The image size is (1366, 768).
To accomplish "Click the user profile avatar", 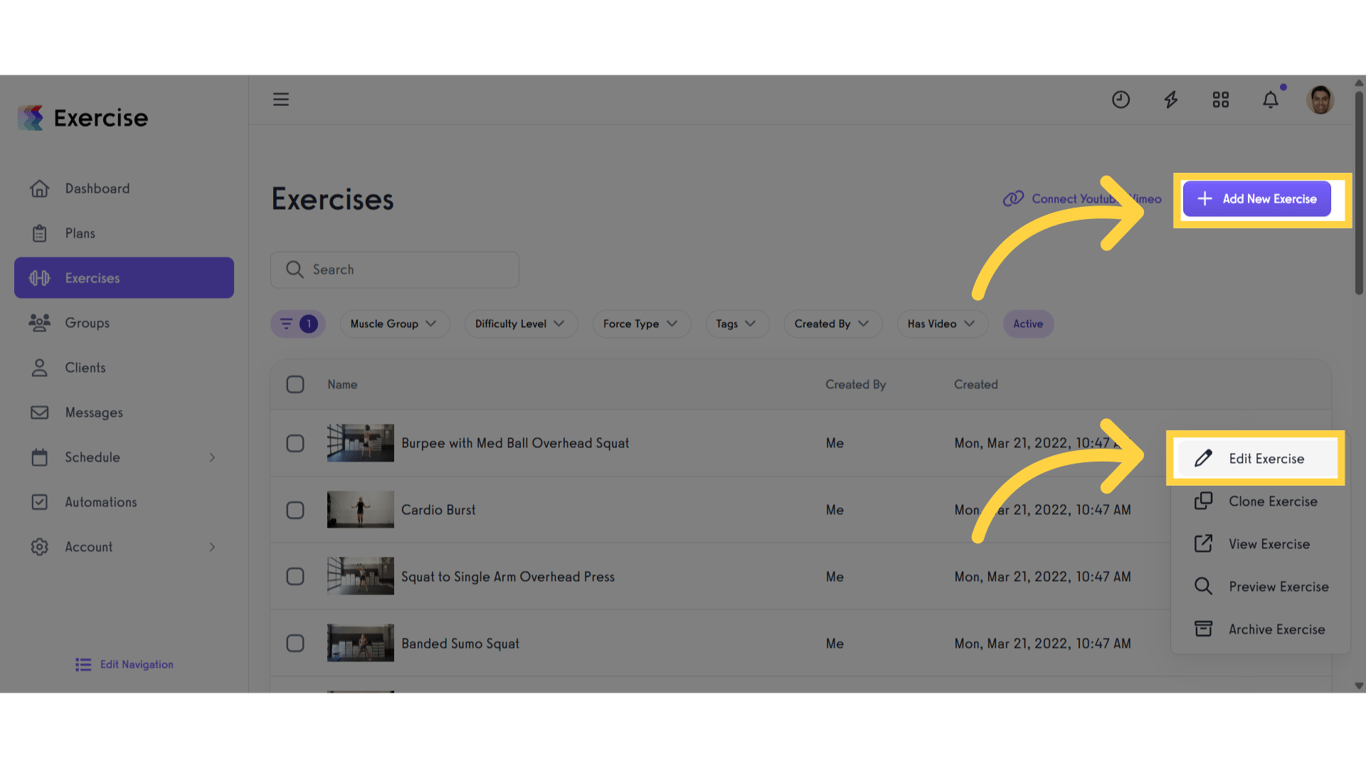I will [x=1320, y=99].
